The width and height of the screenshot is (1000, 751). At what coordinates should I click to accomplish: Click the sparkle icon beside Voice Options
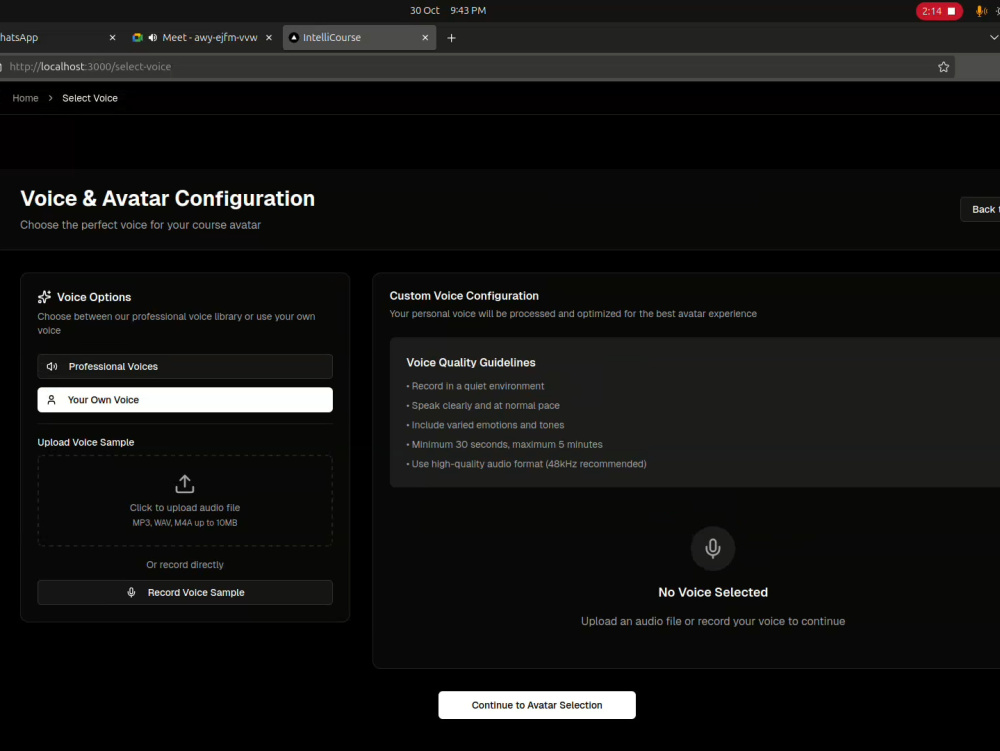pos(44,297)
